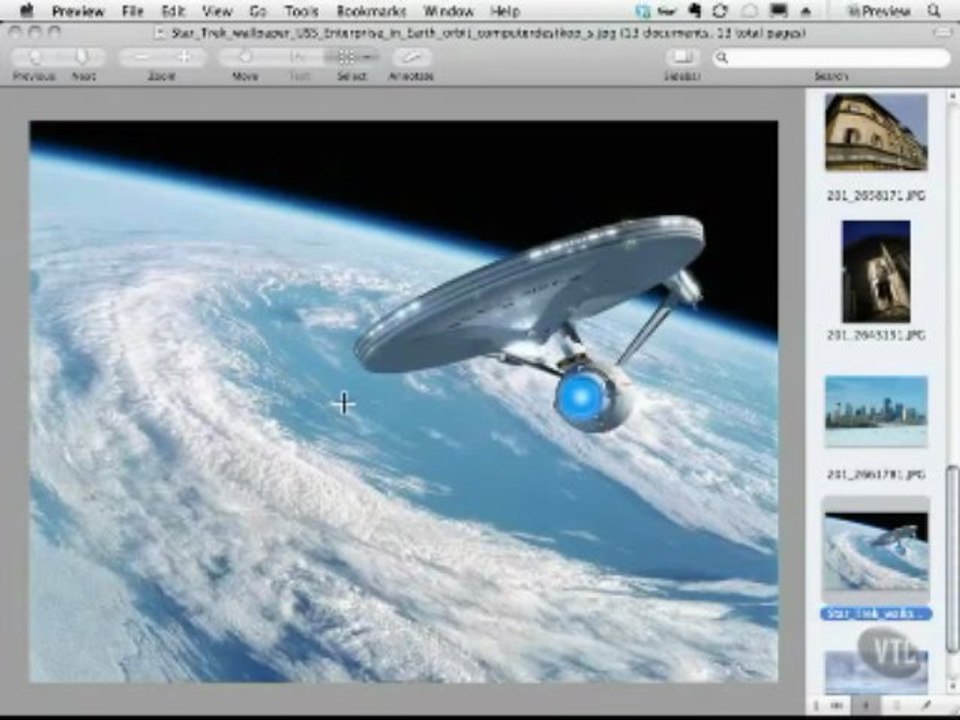This screenshot has height=720, width=960.
Task: Click the sidebar vertical scrollbar thumb
Action: click(x=953, y=559)
